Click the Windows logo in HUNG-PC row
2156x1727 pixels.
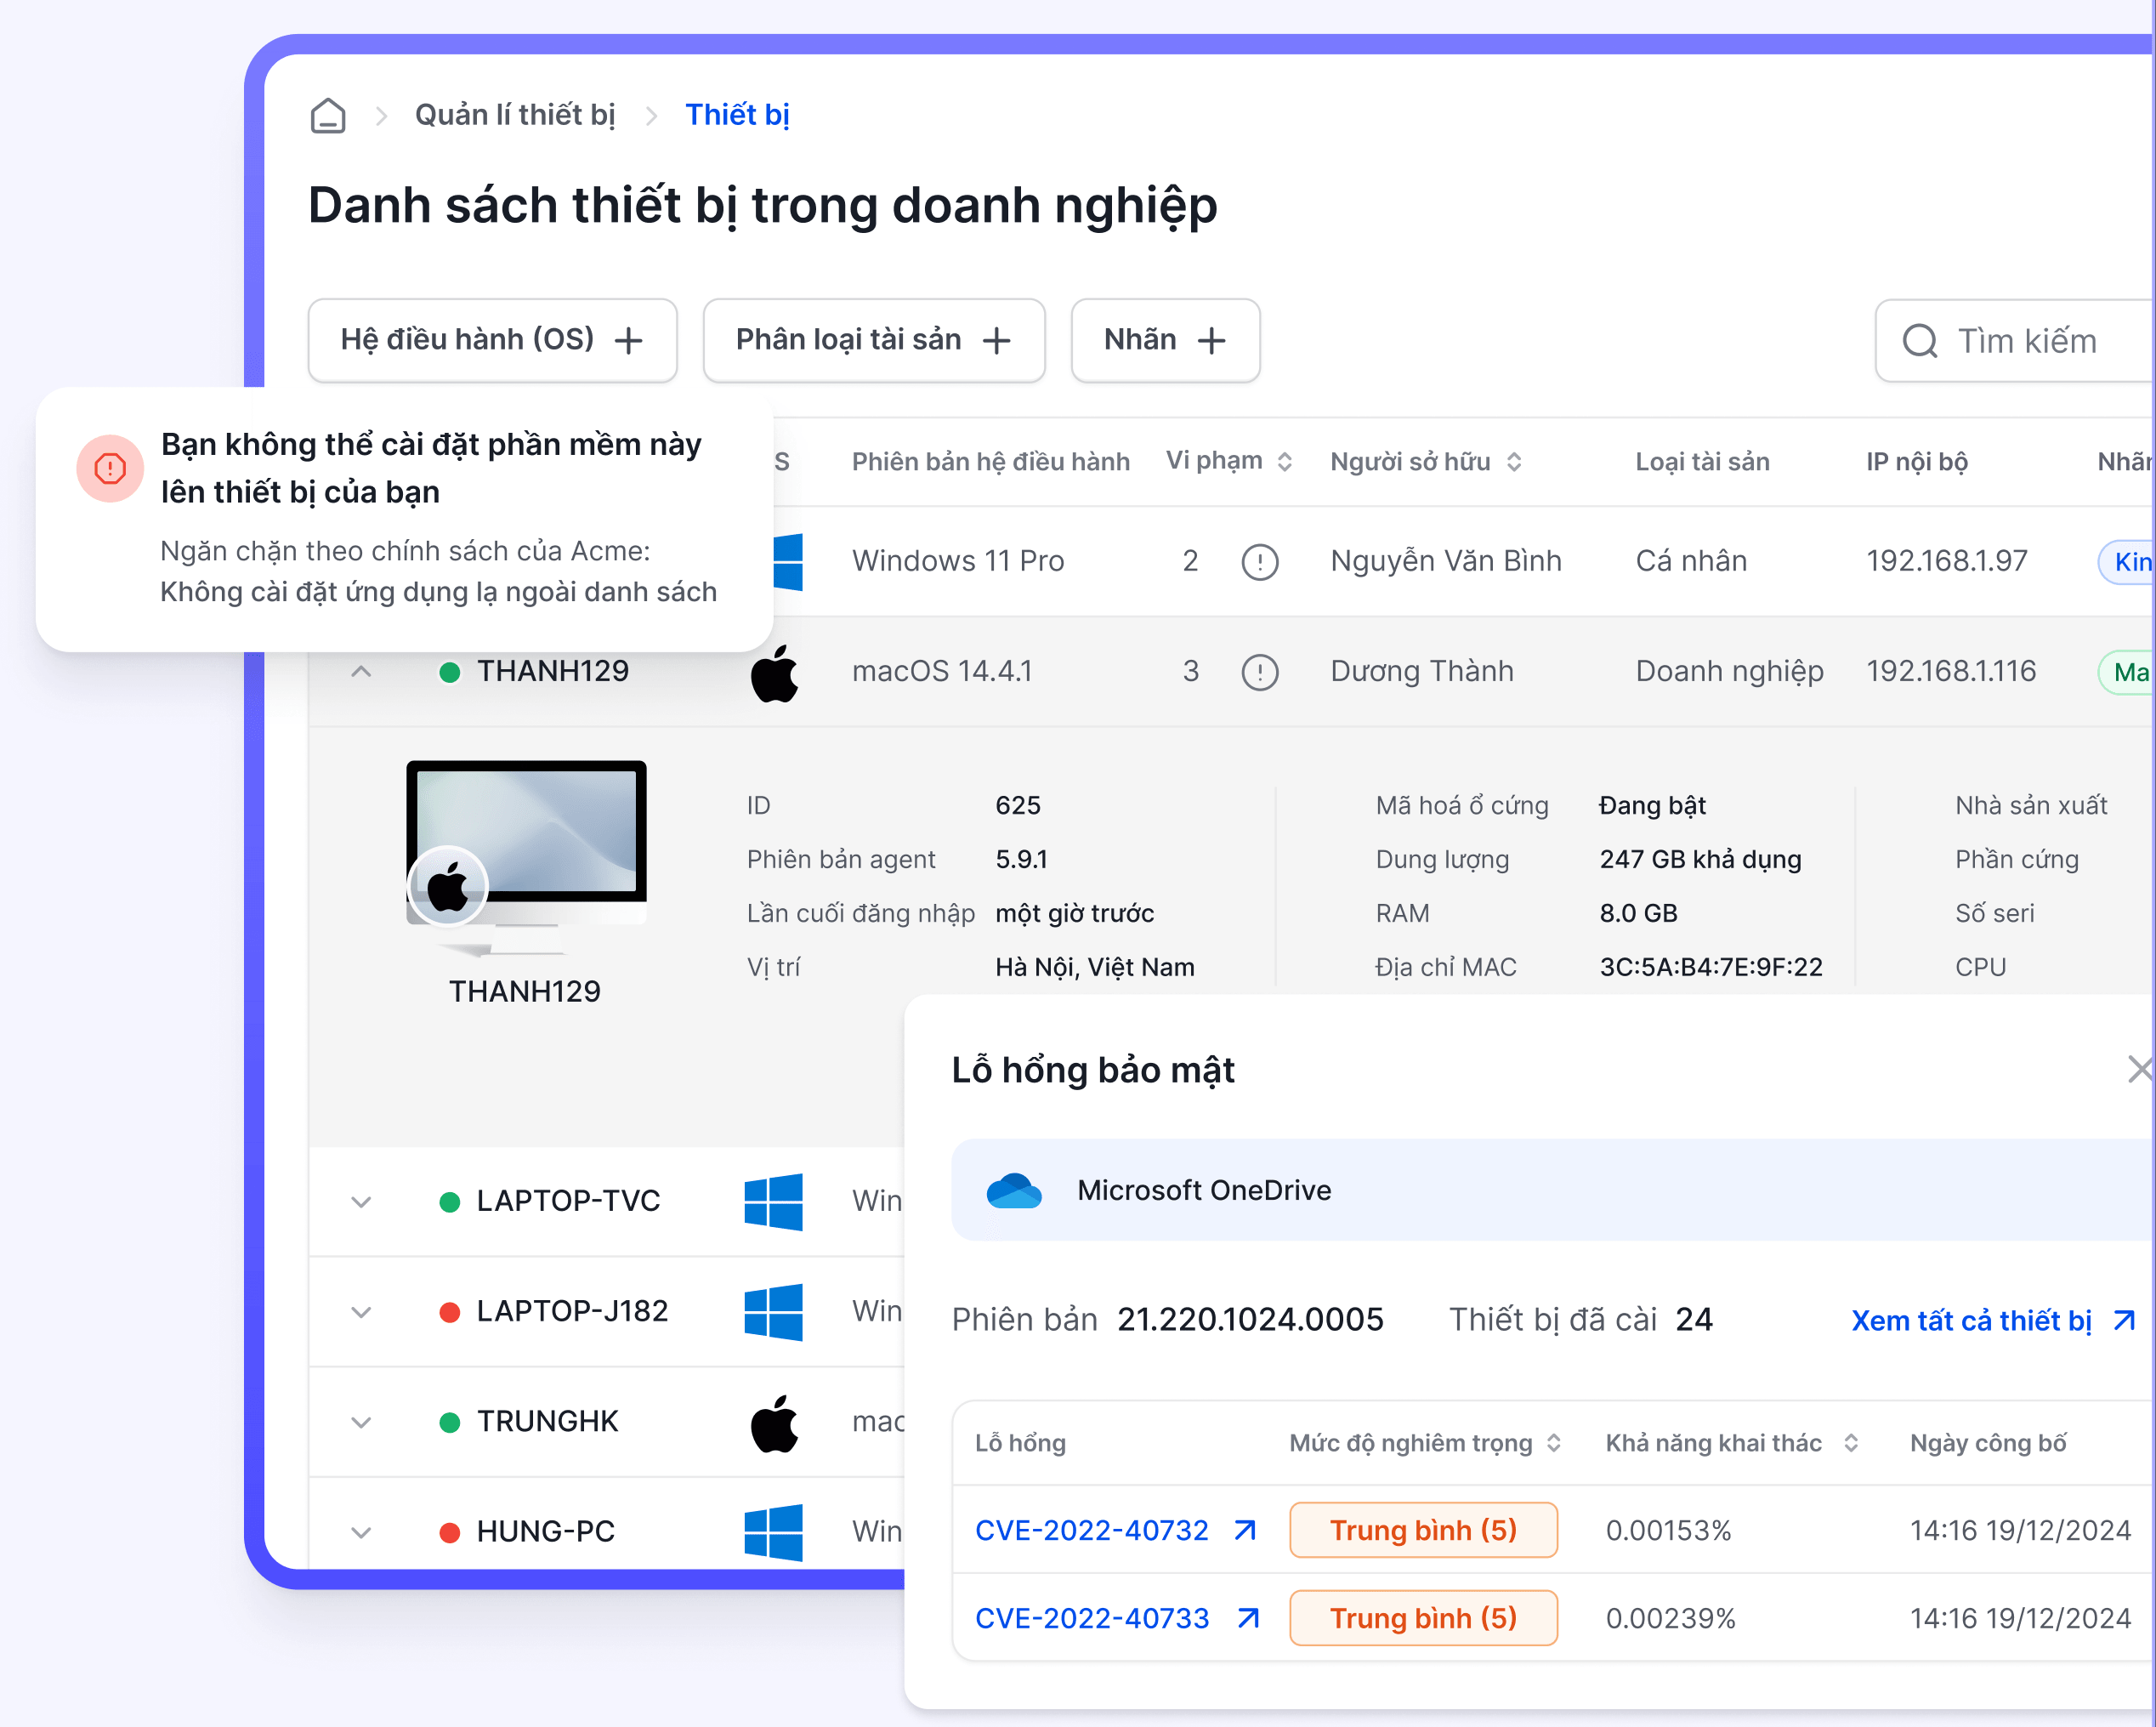click(773, 1532)
